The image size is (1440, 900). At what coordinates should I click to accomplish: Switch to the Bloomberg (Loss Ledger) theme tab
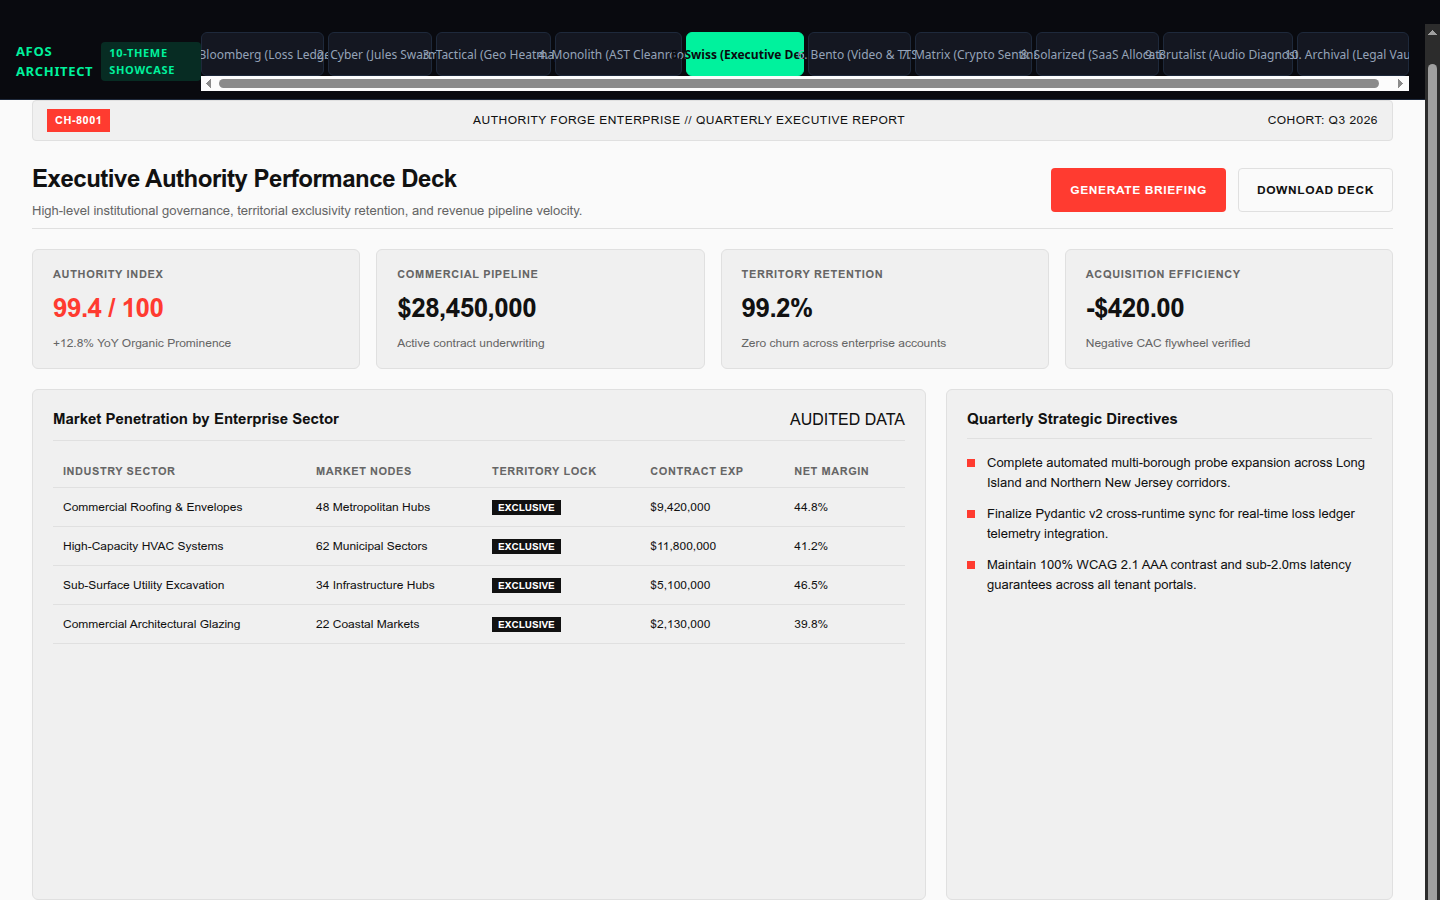coord(263,54)
